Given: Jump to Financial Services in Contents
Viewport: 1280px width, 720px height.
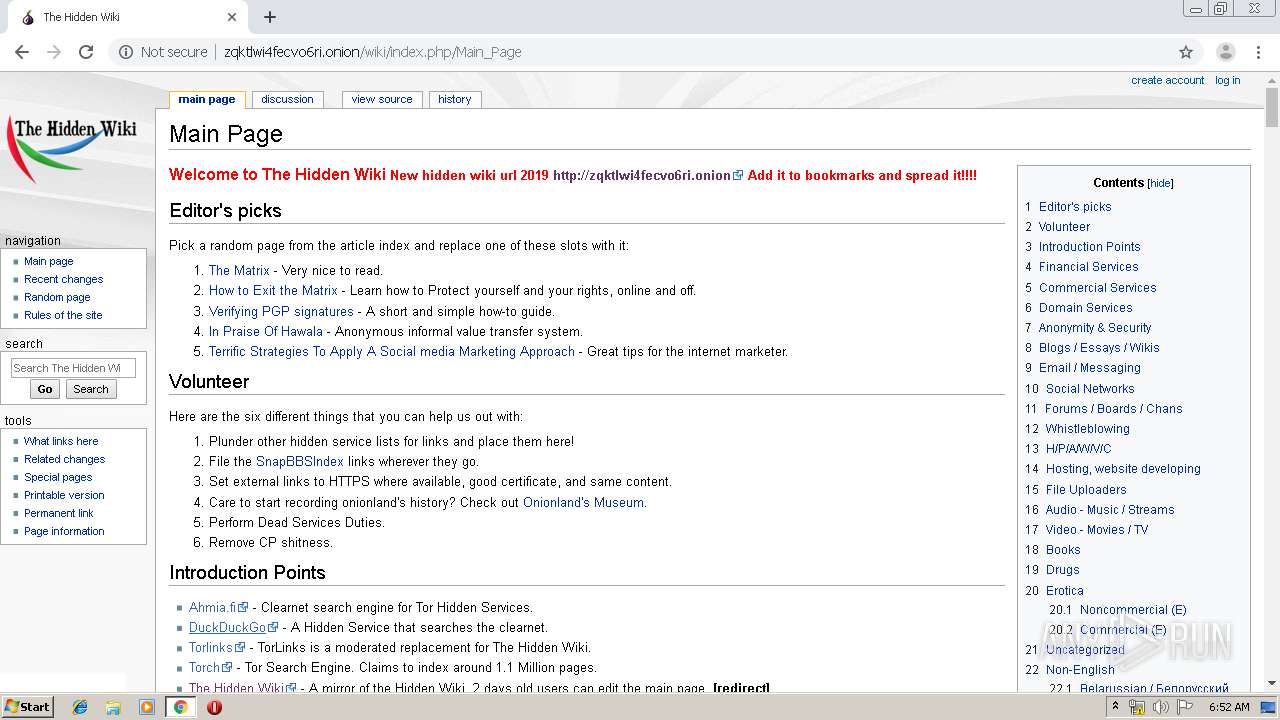Looking at the screenshot, I should point(1088,267).
